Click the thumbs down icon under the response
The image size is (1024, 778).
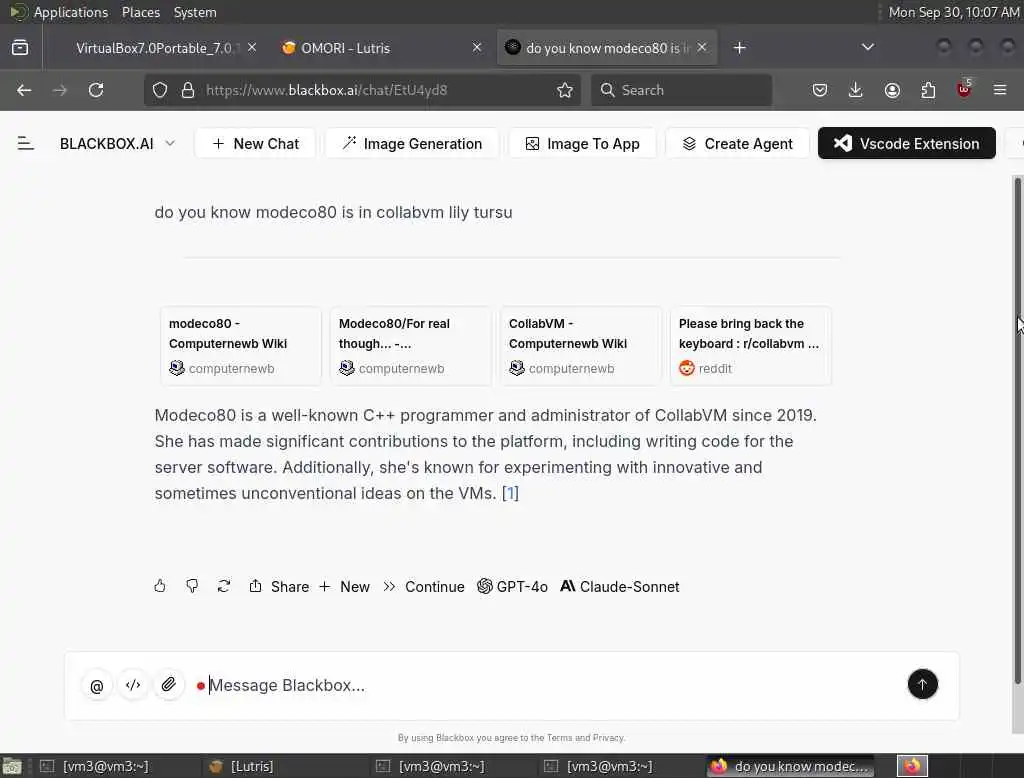[x=192, y=586]
